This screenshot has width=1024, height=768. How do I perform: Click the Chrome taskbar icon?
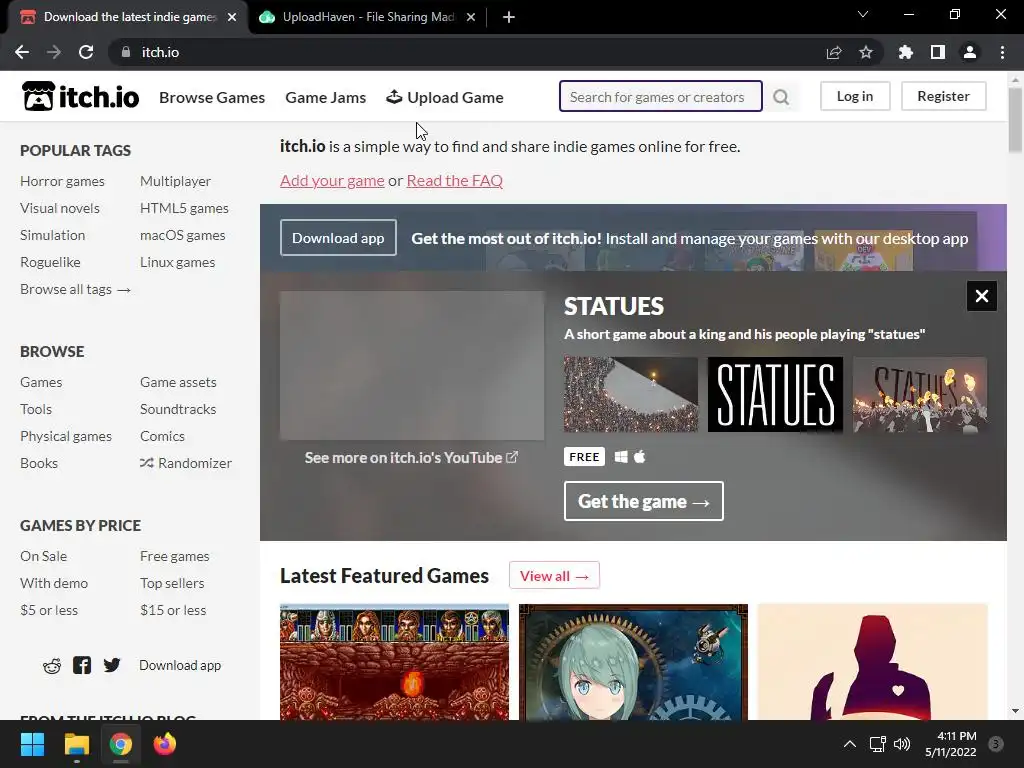tap(121, 744)
